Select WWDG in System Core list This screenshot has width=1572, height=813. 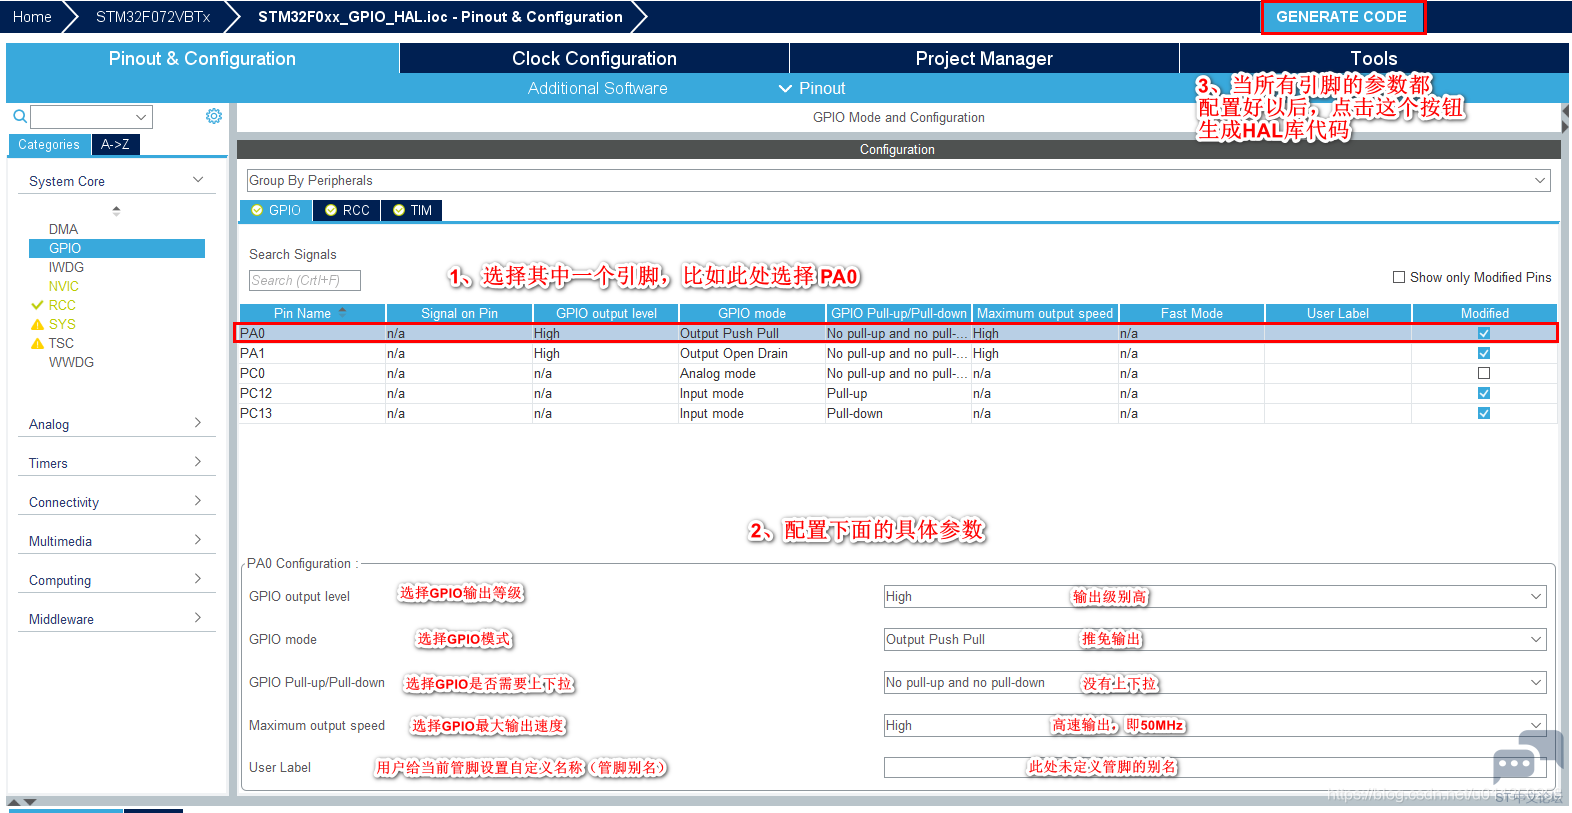[x=71, y=362]
